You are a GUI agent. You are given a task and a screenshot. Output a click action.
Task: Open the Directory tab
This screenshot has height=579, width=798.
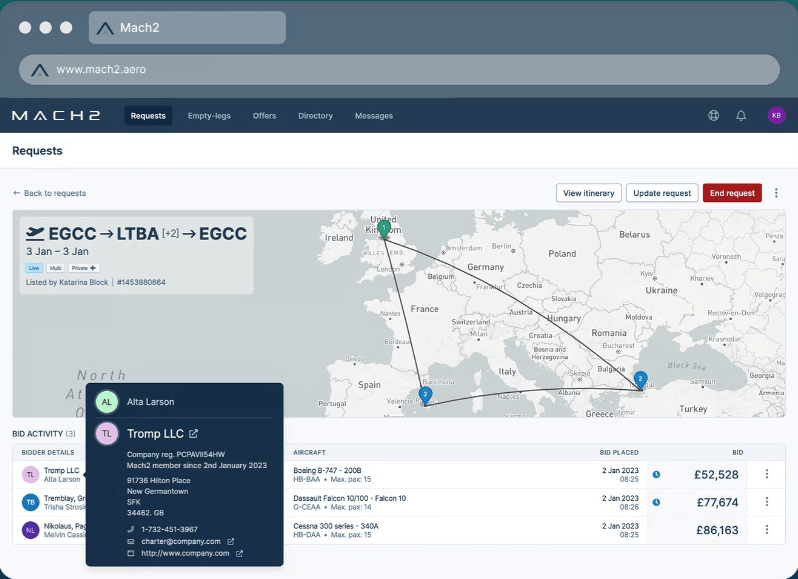(315, 116)
